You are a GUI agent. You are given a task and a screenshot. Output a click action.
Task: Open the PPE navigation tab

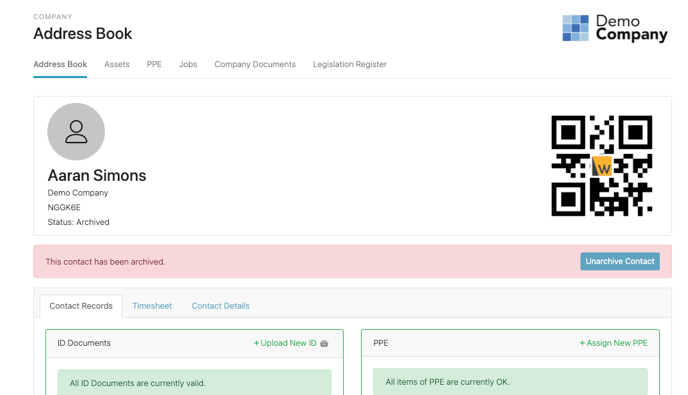[x=154, y=64]
